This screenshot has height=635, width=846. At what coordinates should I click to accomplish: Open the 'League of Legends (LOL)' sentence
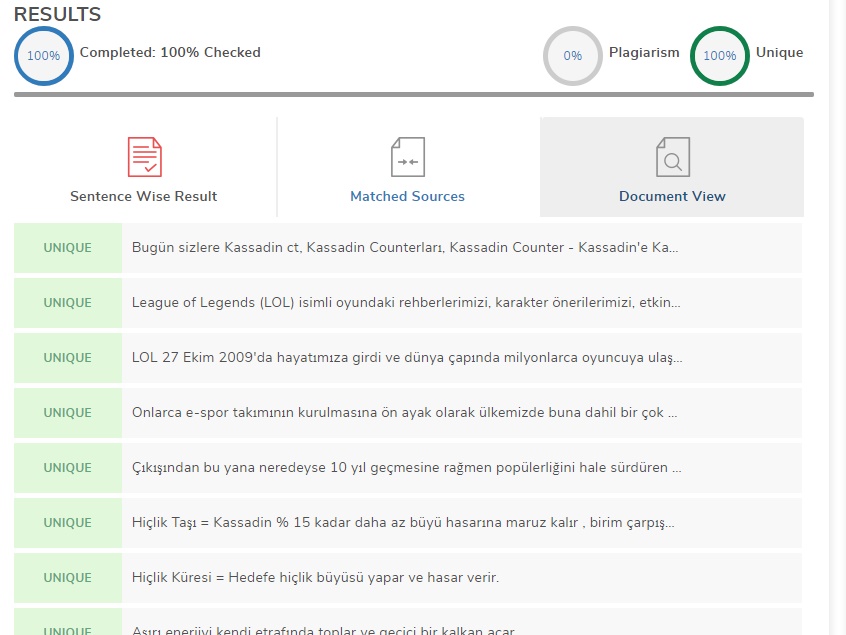[406, 303]
